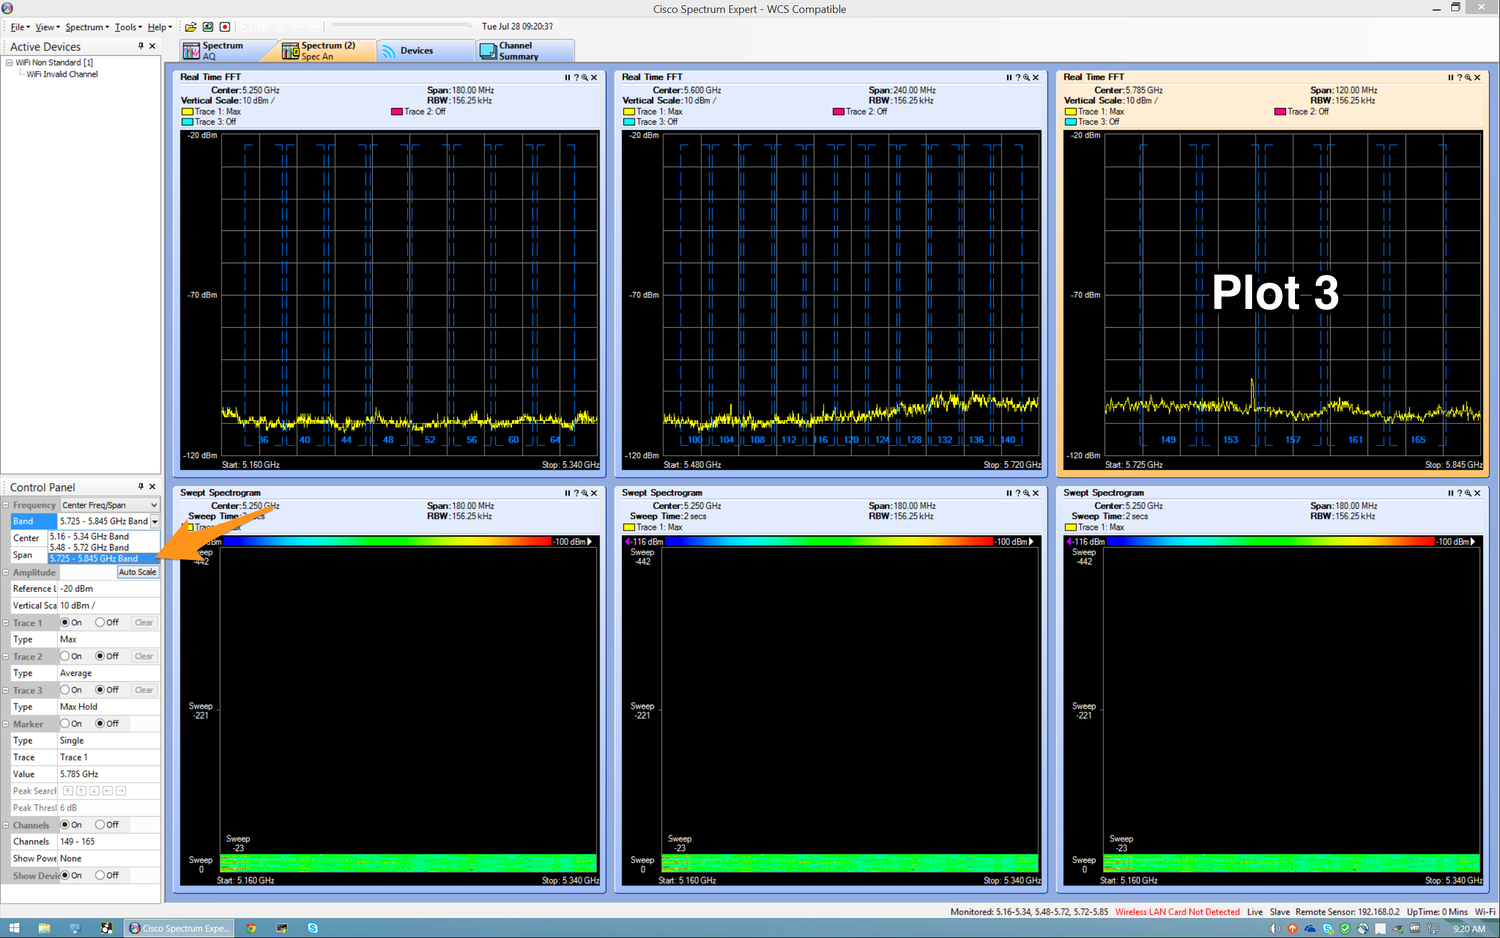Viewport: 1500px width, 938px height.
Task: Select 5.725 - 5.845 GHz Band option
Action: [x=103, y=558]
